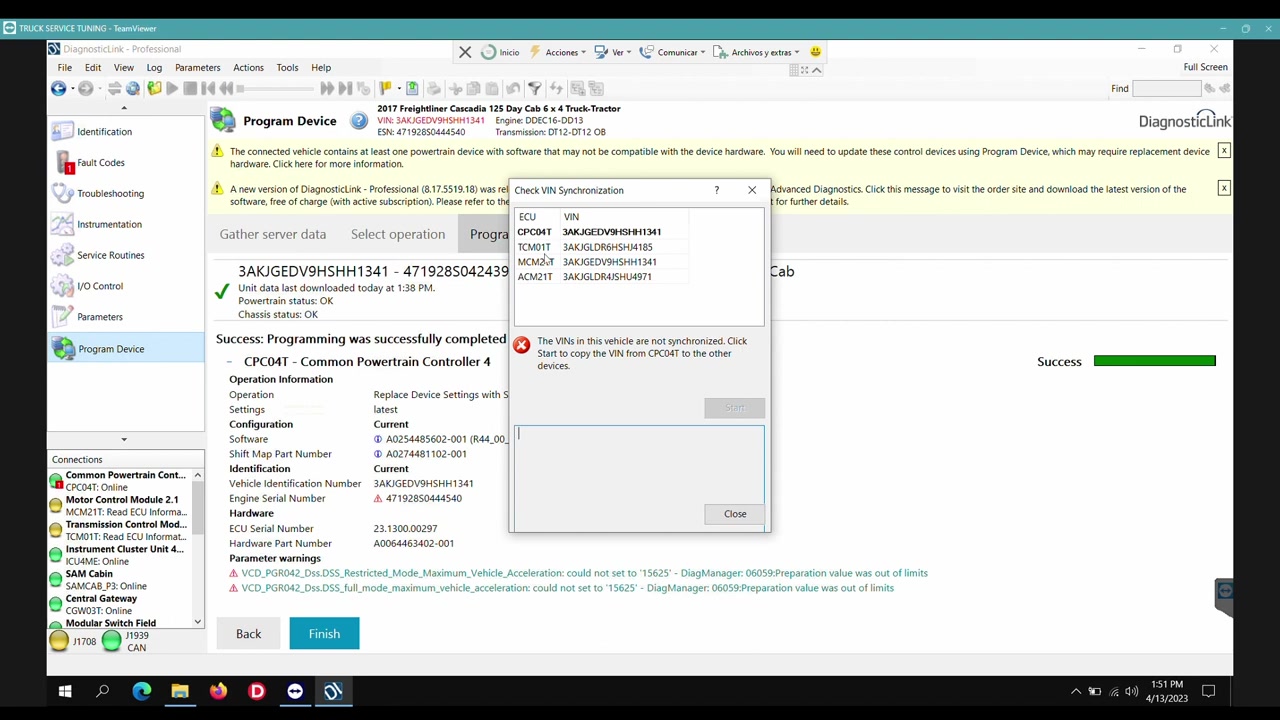Viewport: 1280px width, 720px height.
Task: Open the Tools menu
Action: [x=287, y=68]
